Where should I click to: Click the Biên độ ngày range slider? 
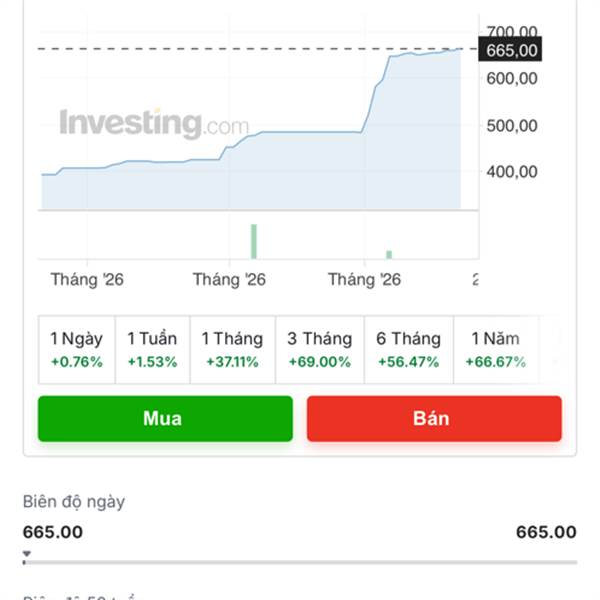(300, 562)
